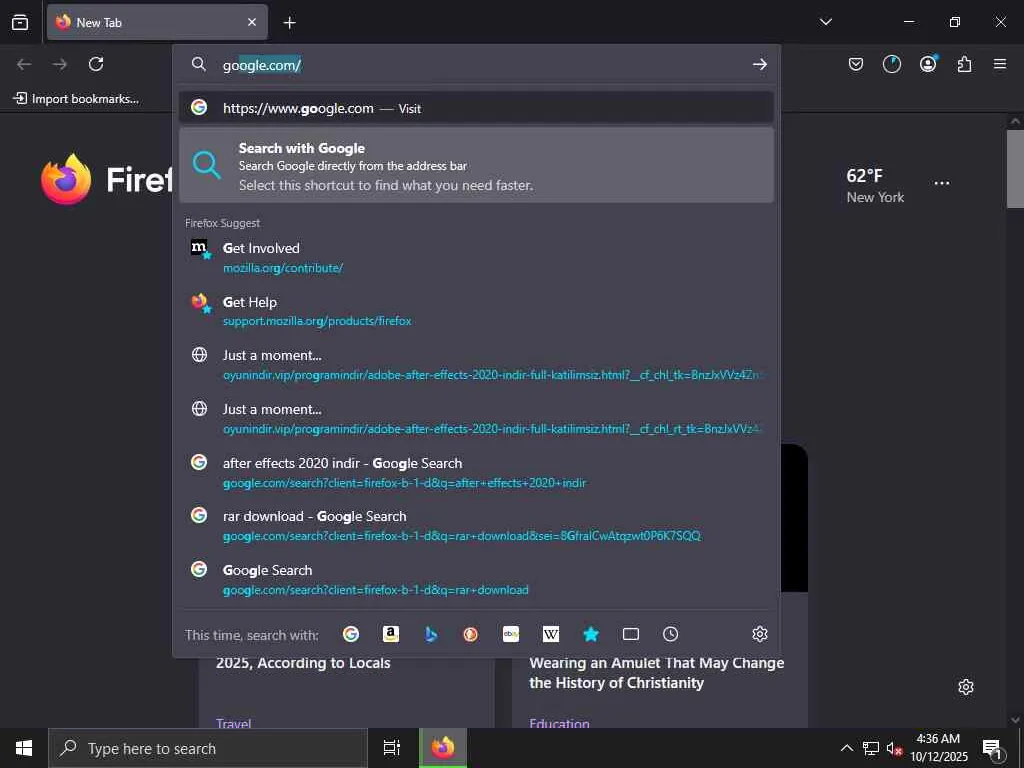Go back with the back arrow

point(24,64)
